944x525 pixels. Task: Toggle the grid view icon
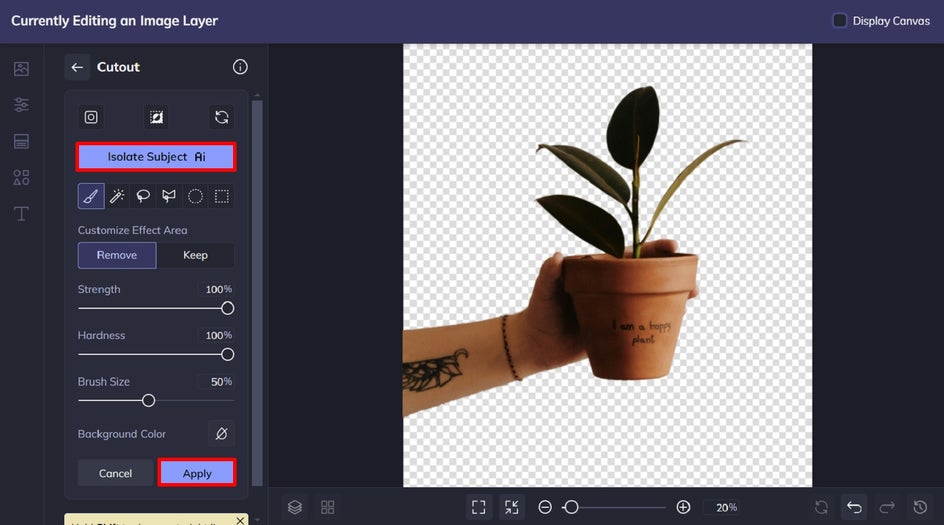pyautogui.click(x=328, y=508)
